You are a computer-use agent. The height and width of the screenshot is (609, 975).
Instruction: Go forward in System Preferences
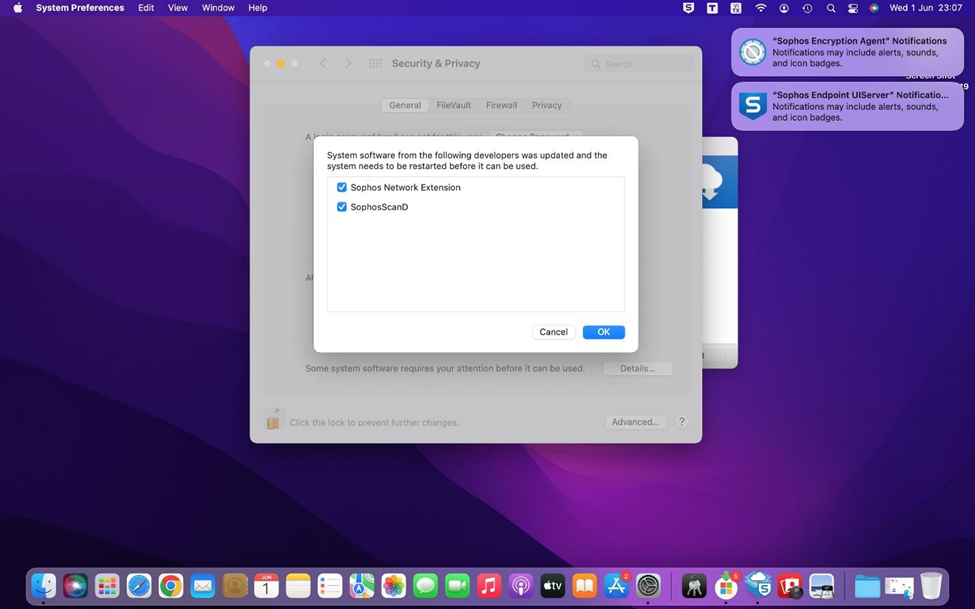coord(348,63)
